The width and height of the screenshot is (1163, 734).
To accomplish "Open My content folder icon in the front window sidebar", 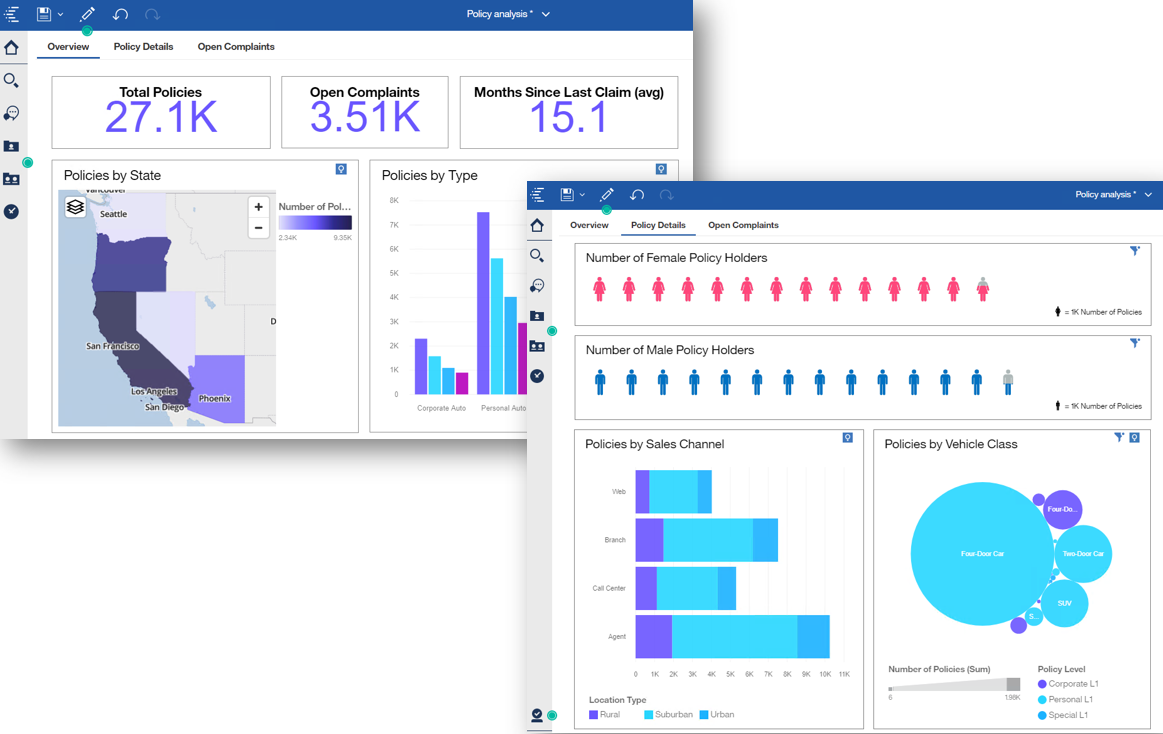I will click(x=537, y=316).
